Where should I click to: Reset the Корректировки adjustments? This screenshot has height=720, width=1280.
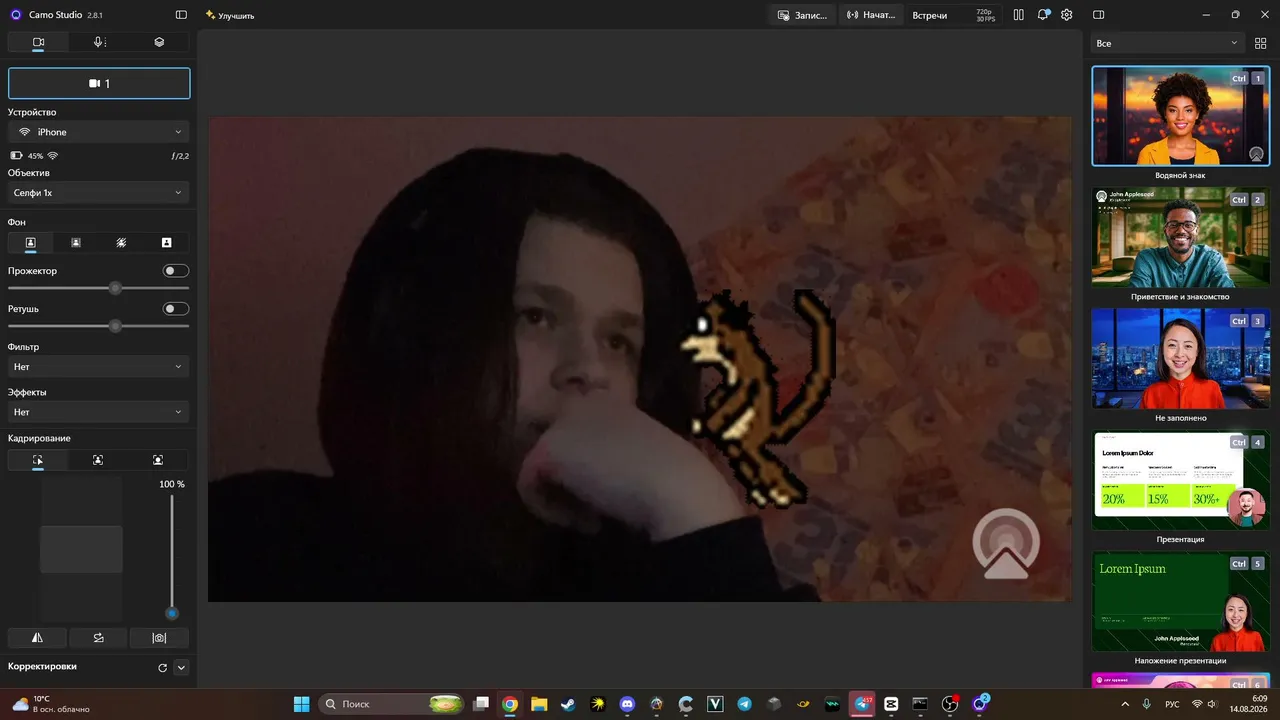(162, 667)
